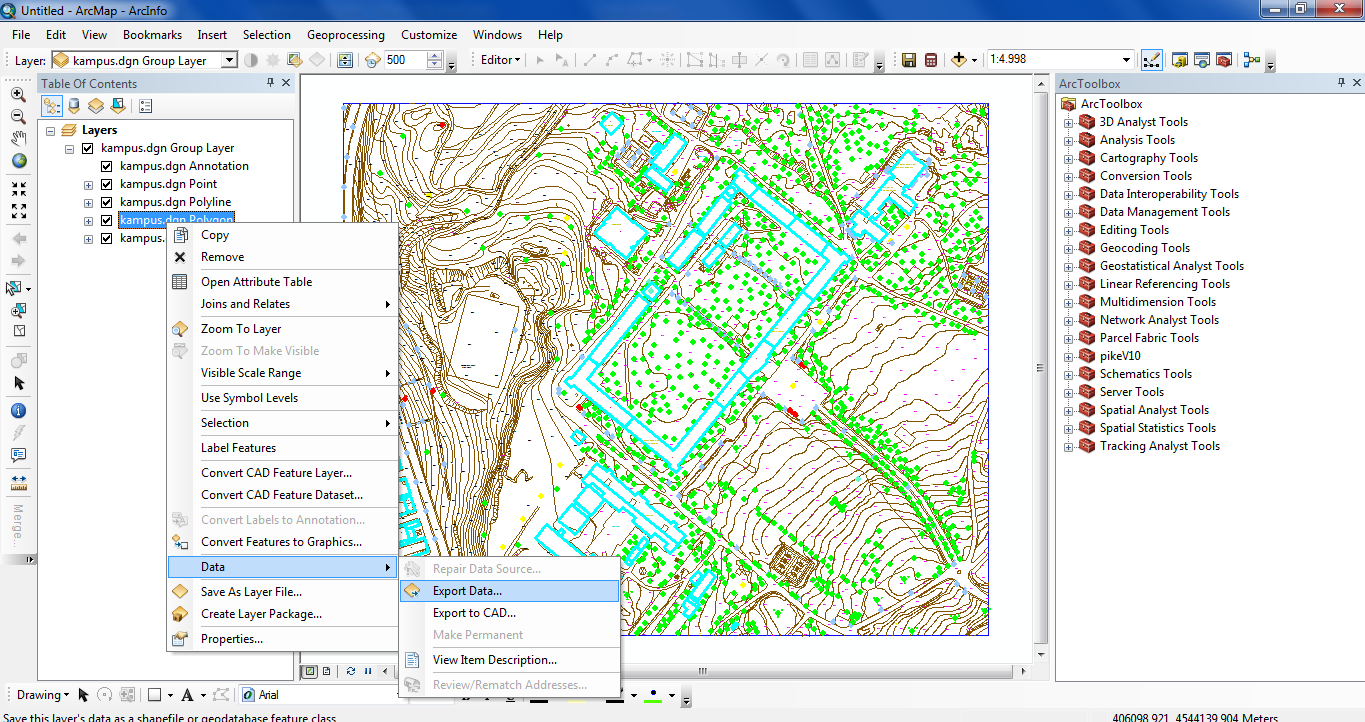Screen dimensions: 1365x722
Task: Click the Refresh view button
Action: [351, 671]
